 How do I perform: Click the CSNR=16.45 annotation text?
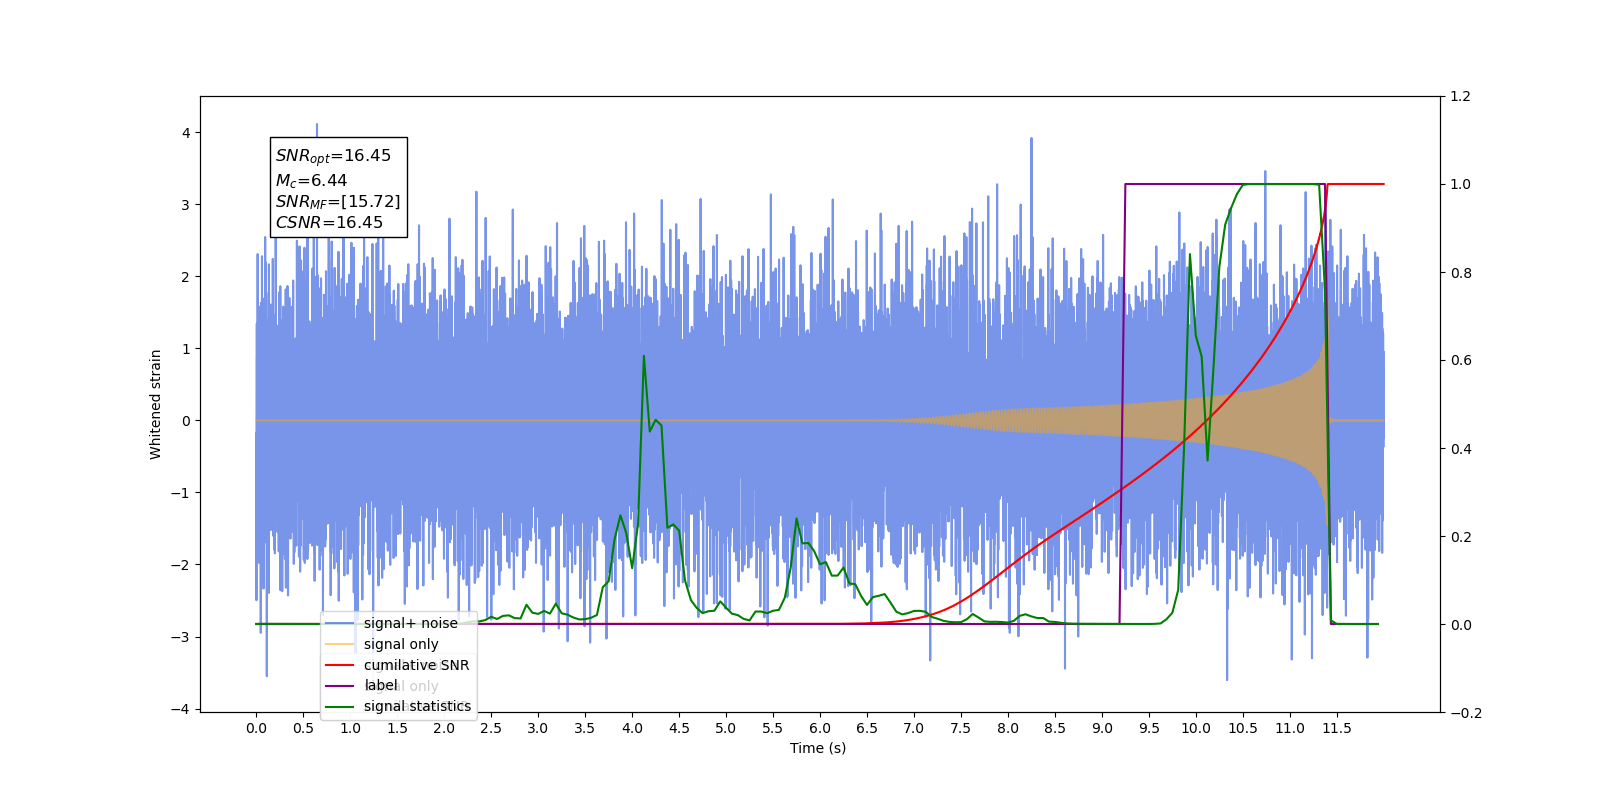click(x=329, y=223)
